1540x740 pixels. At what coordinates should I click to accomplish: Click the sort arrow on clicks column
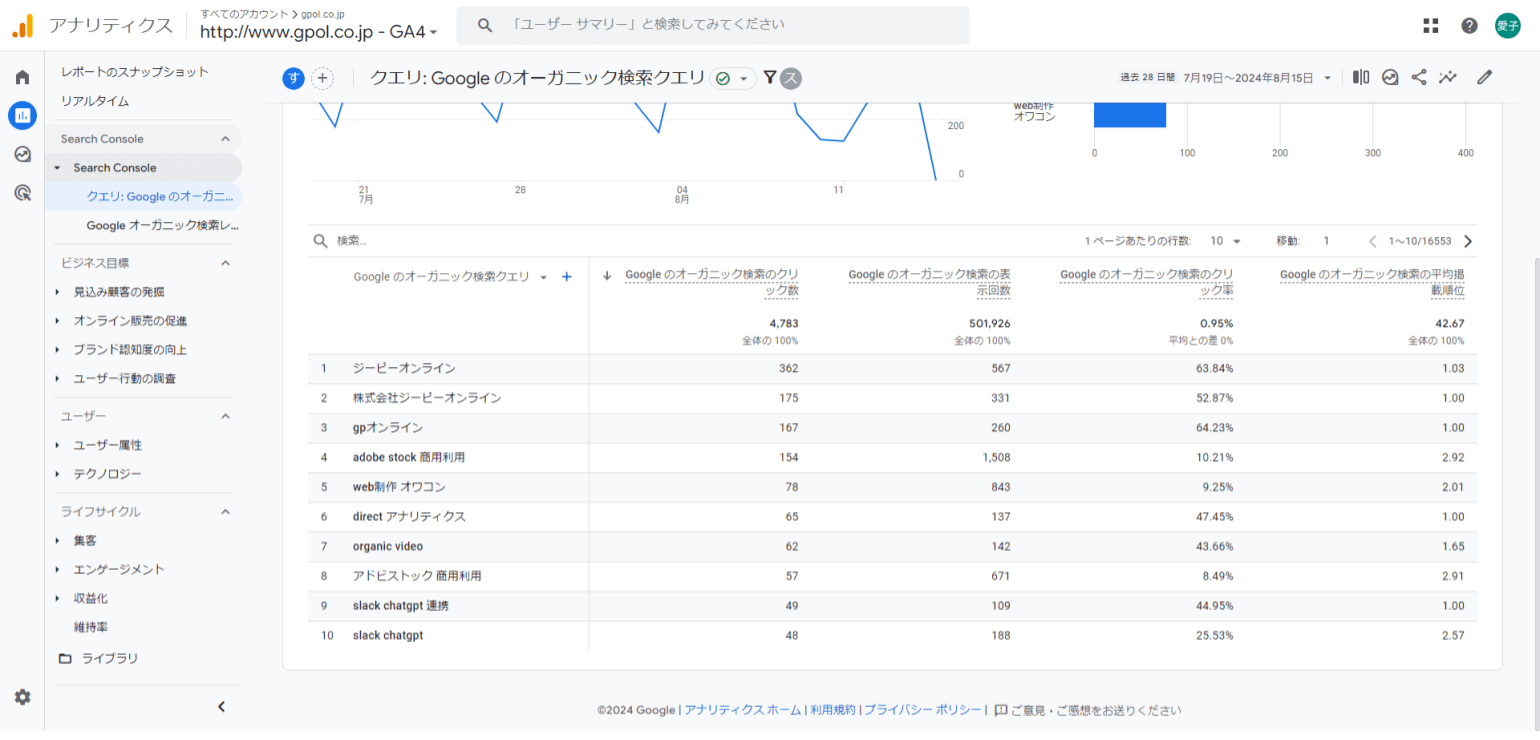(x=607, y=275)
